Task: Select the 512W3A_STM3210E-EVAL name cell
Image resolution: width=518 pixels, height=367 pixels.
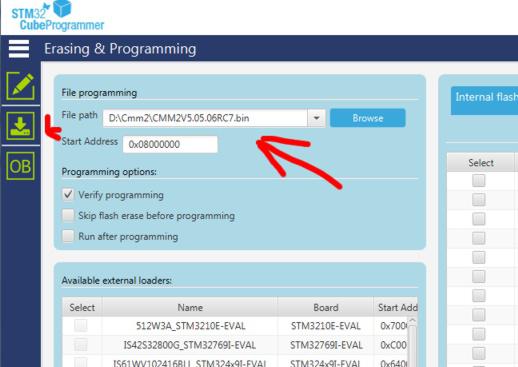Action: pos(190,326)
